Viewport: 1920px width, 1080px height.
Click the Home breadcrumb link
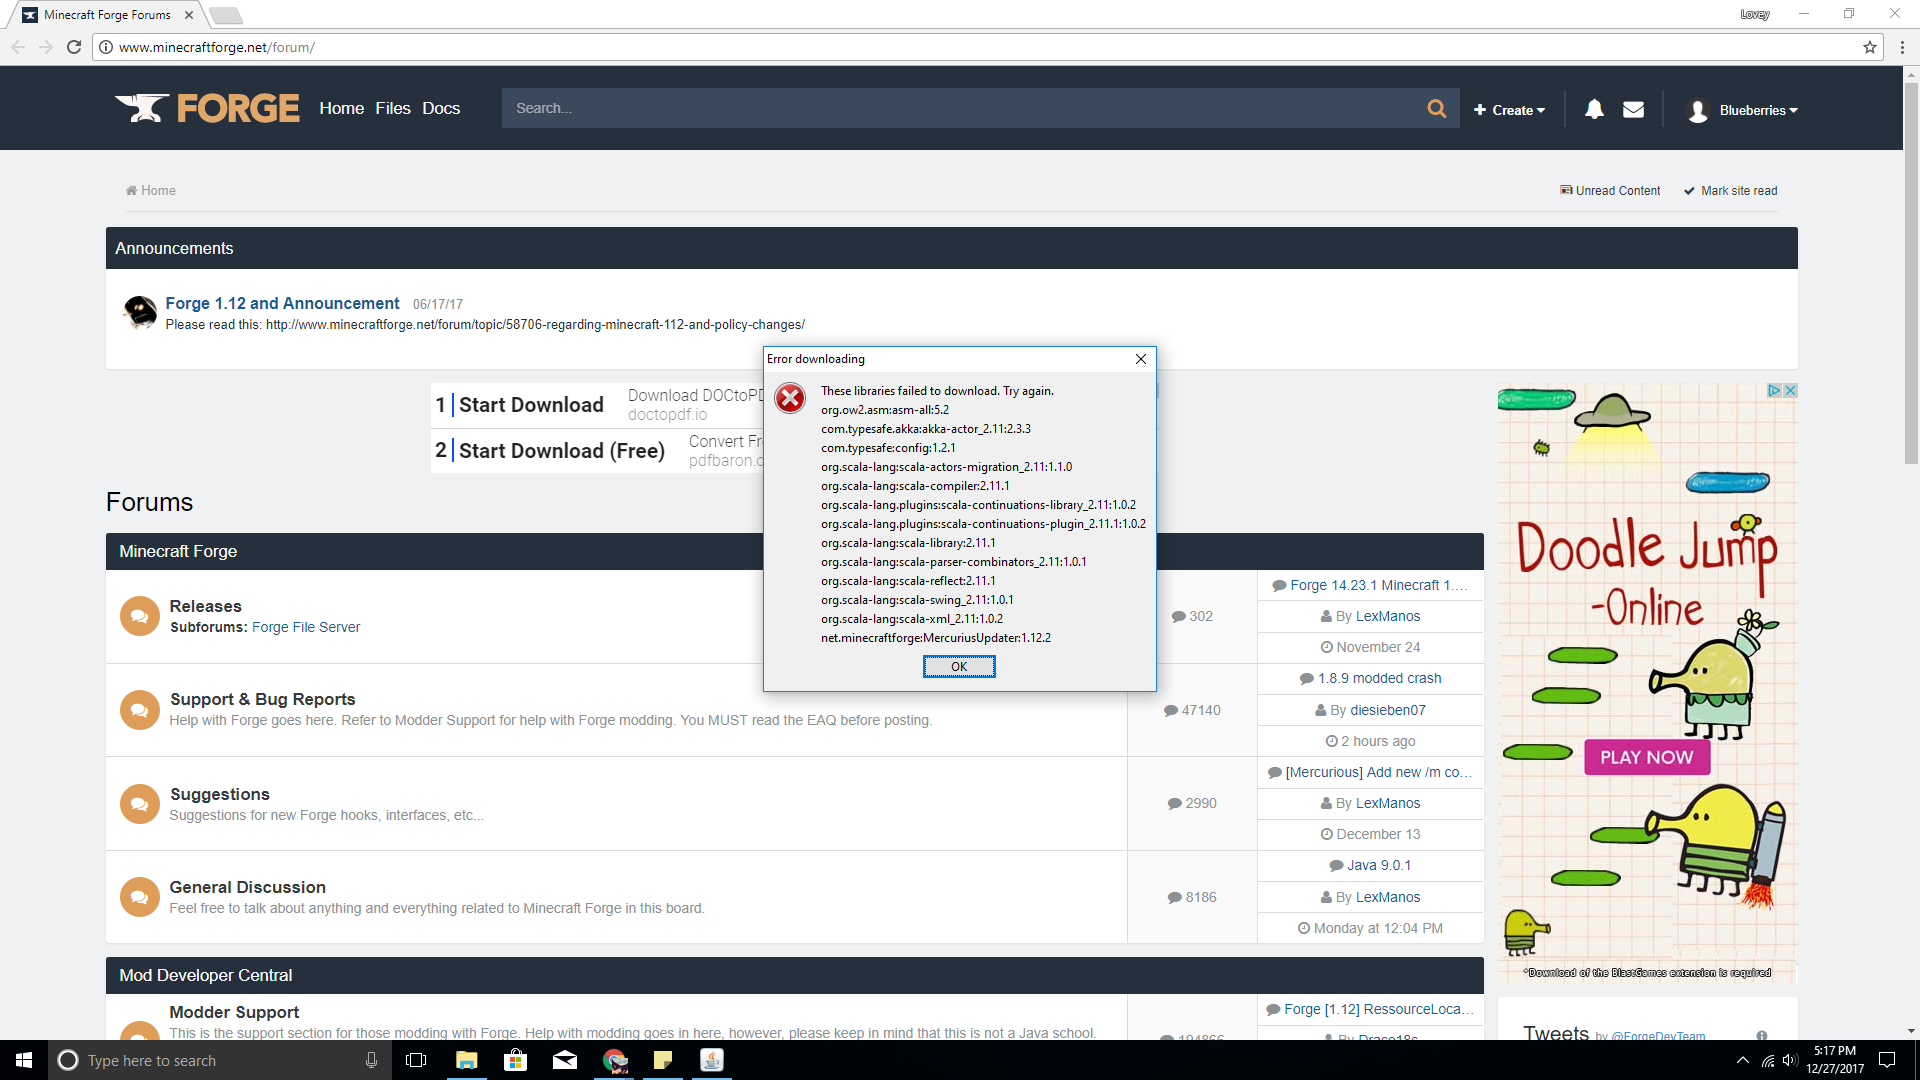[x=151, y=190]
